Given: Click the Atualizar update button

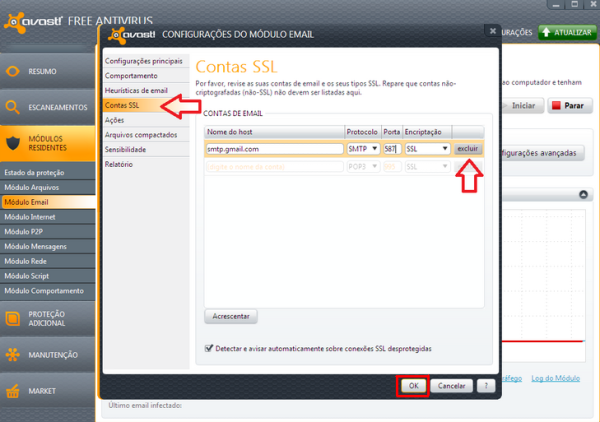Looking at the screenshot, I should (567, 33).
